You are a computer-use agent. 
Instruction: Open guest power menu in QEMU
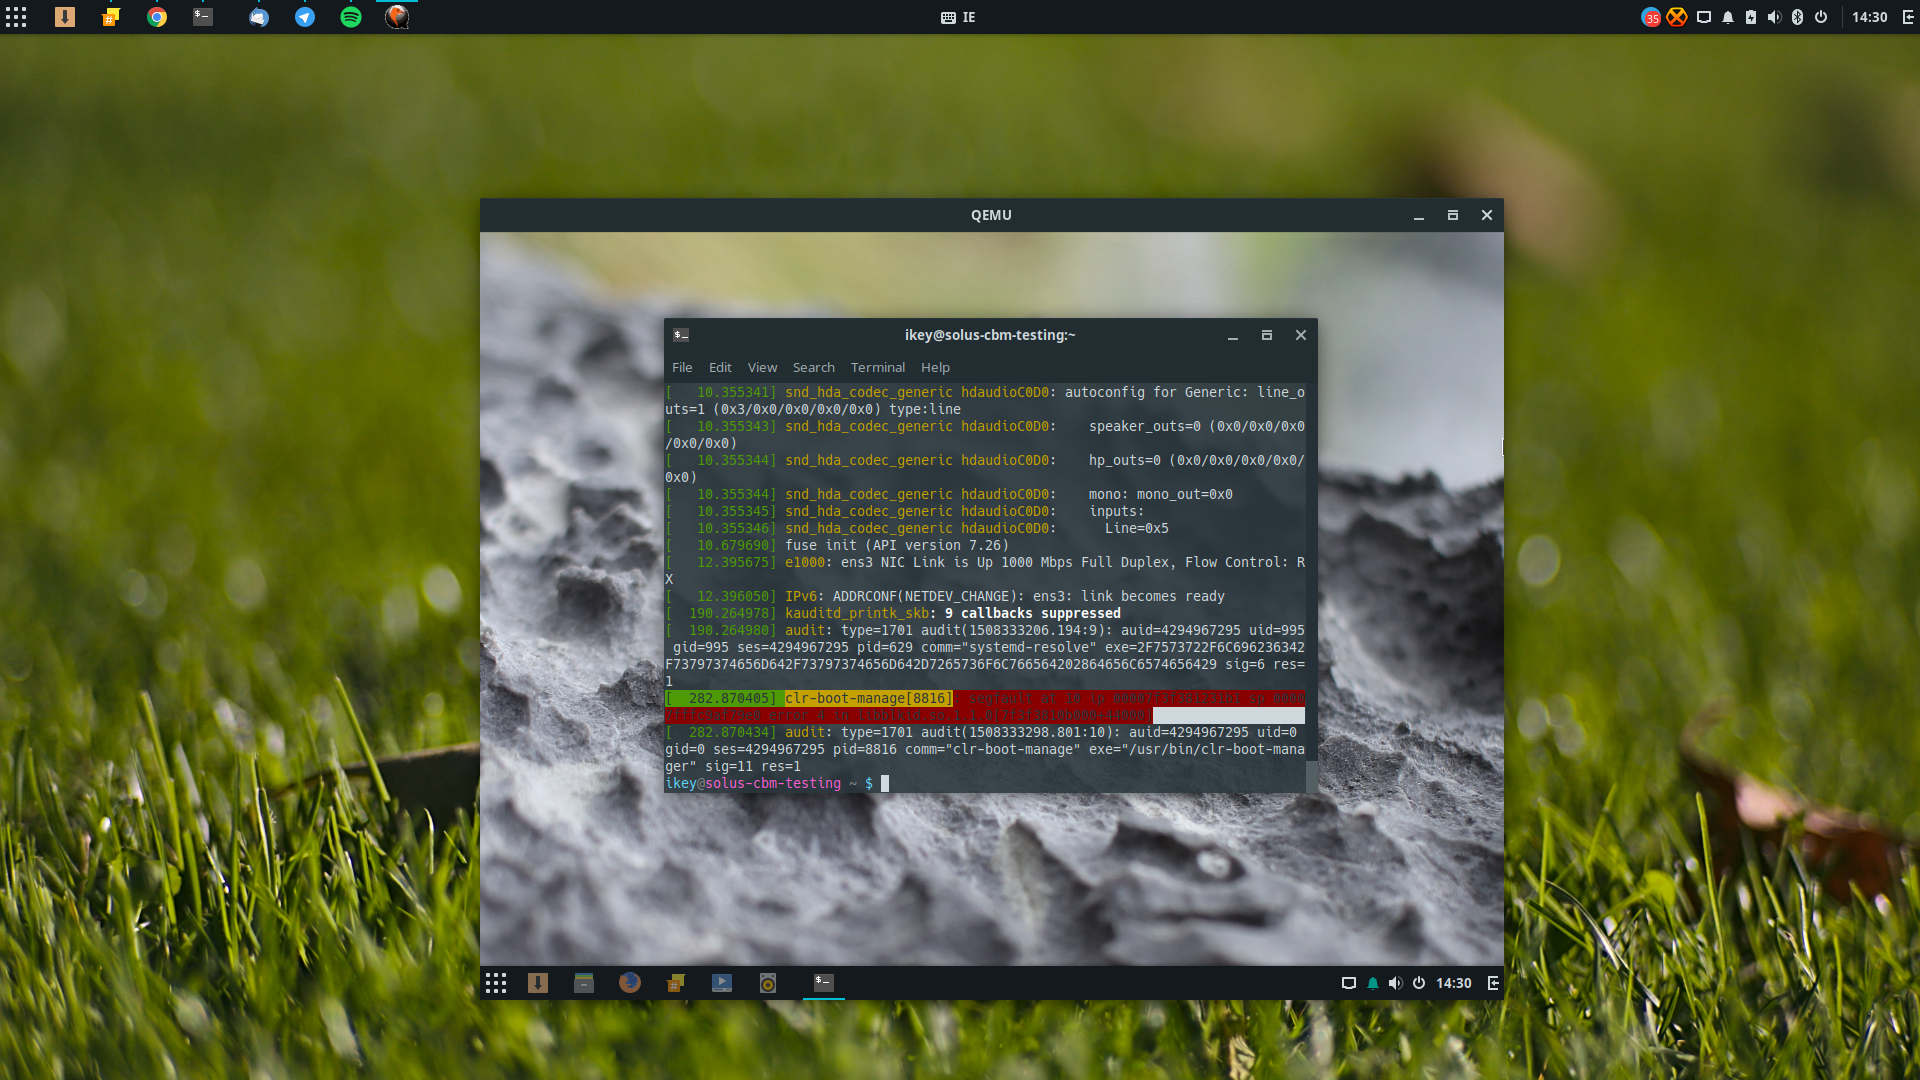tap(1419, 983)
